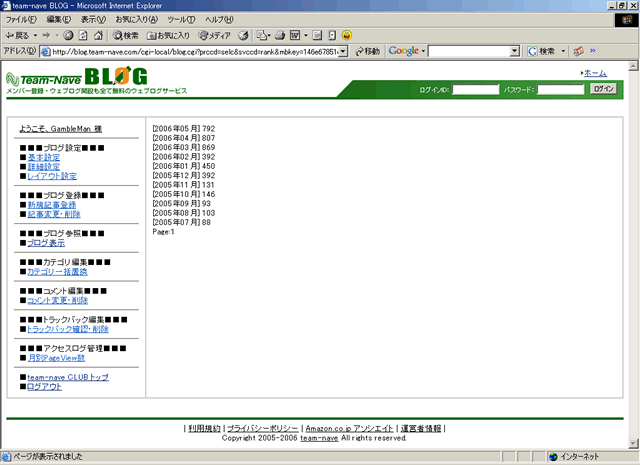This screenshot has height=465, width=640.
Task: Focus the パスワード input field
Action: click(560, 89)
